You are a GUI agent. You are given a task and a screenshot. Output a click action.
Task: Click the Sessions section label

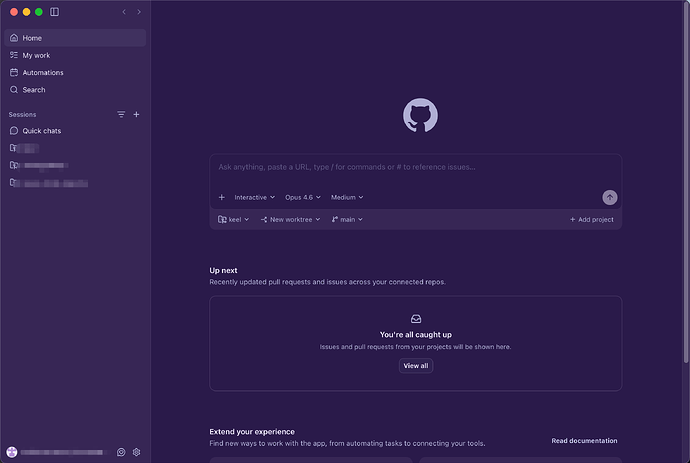coord(22,114)
